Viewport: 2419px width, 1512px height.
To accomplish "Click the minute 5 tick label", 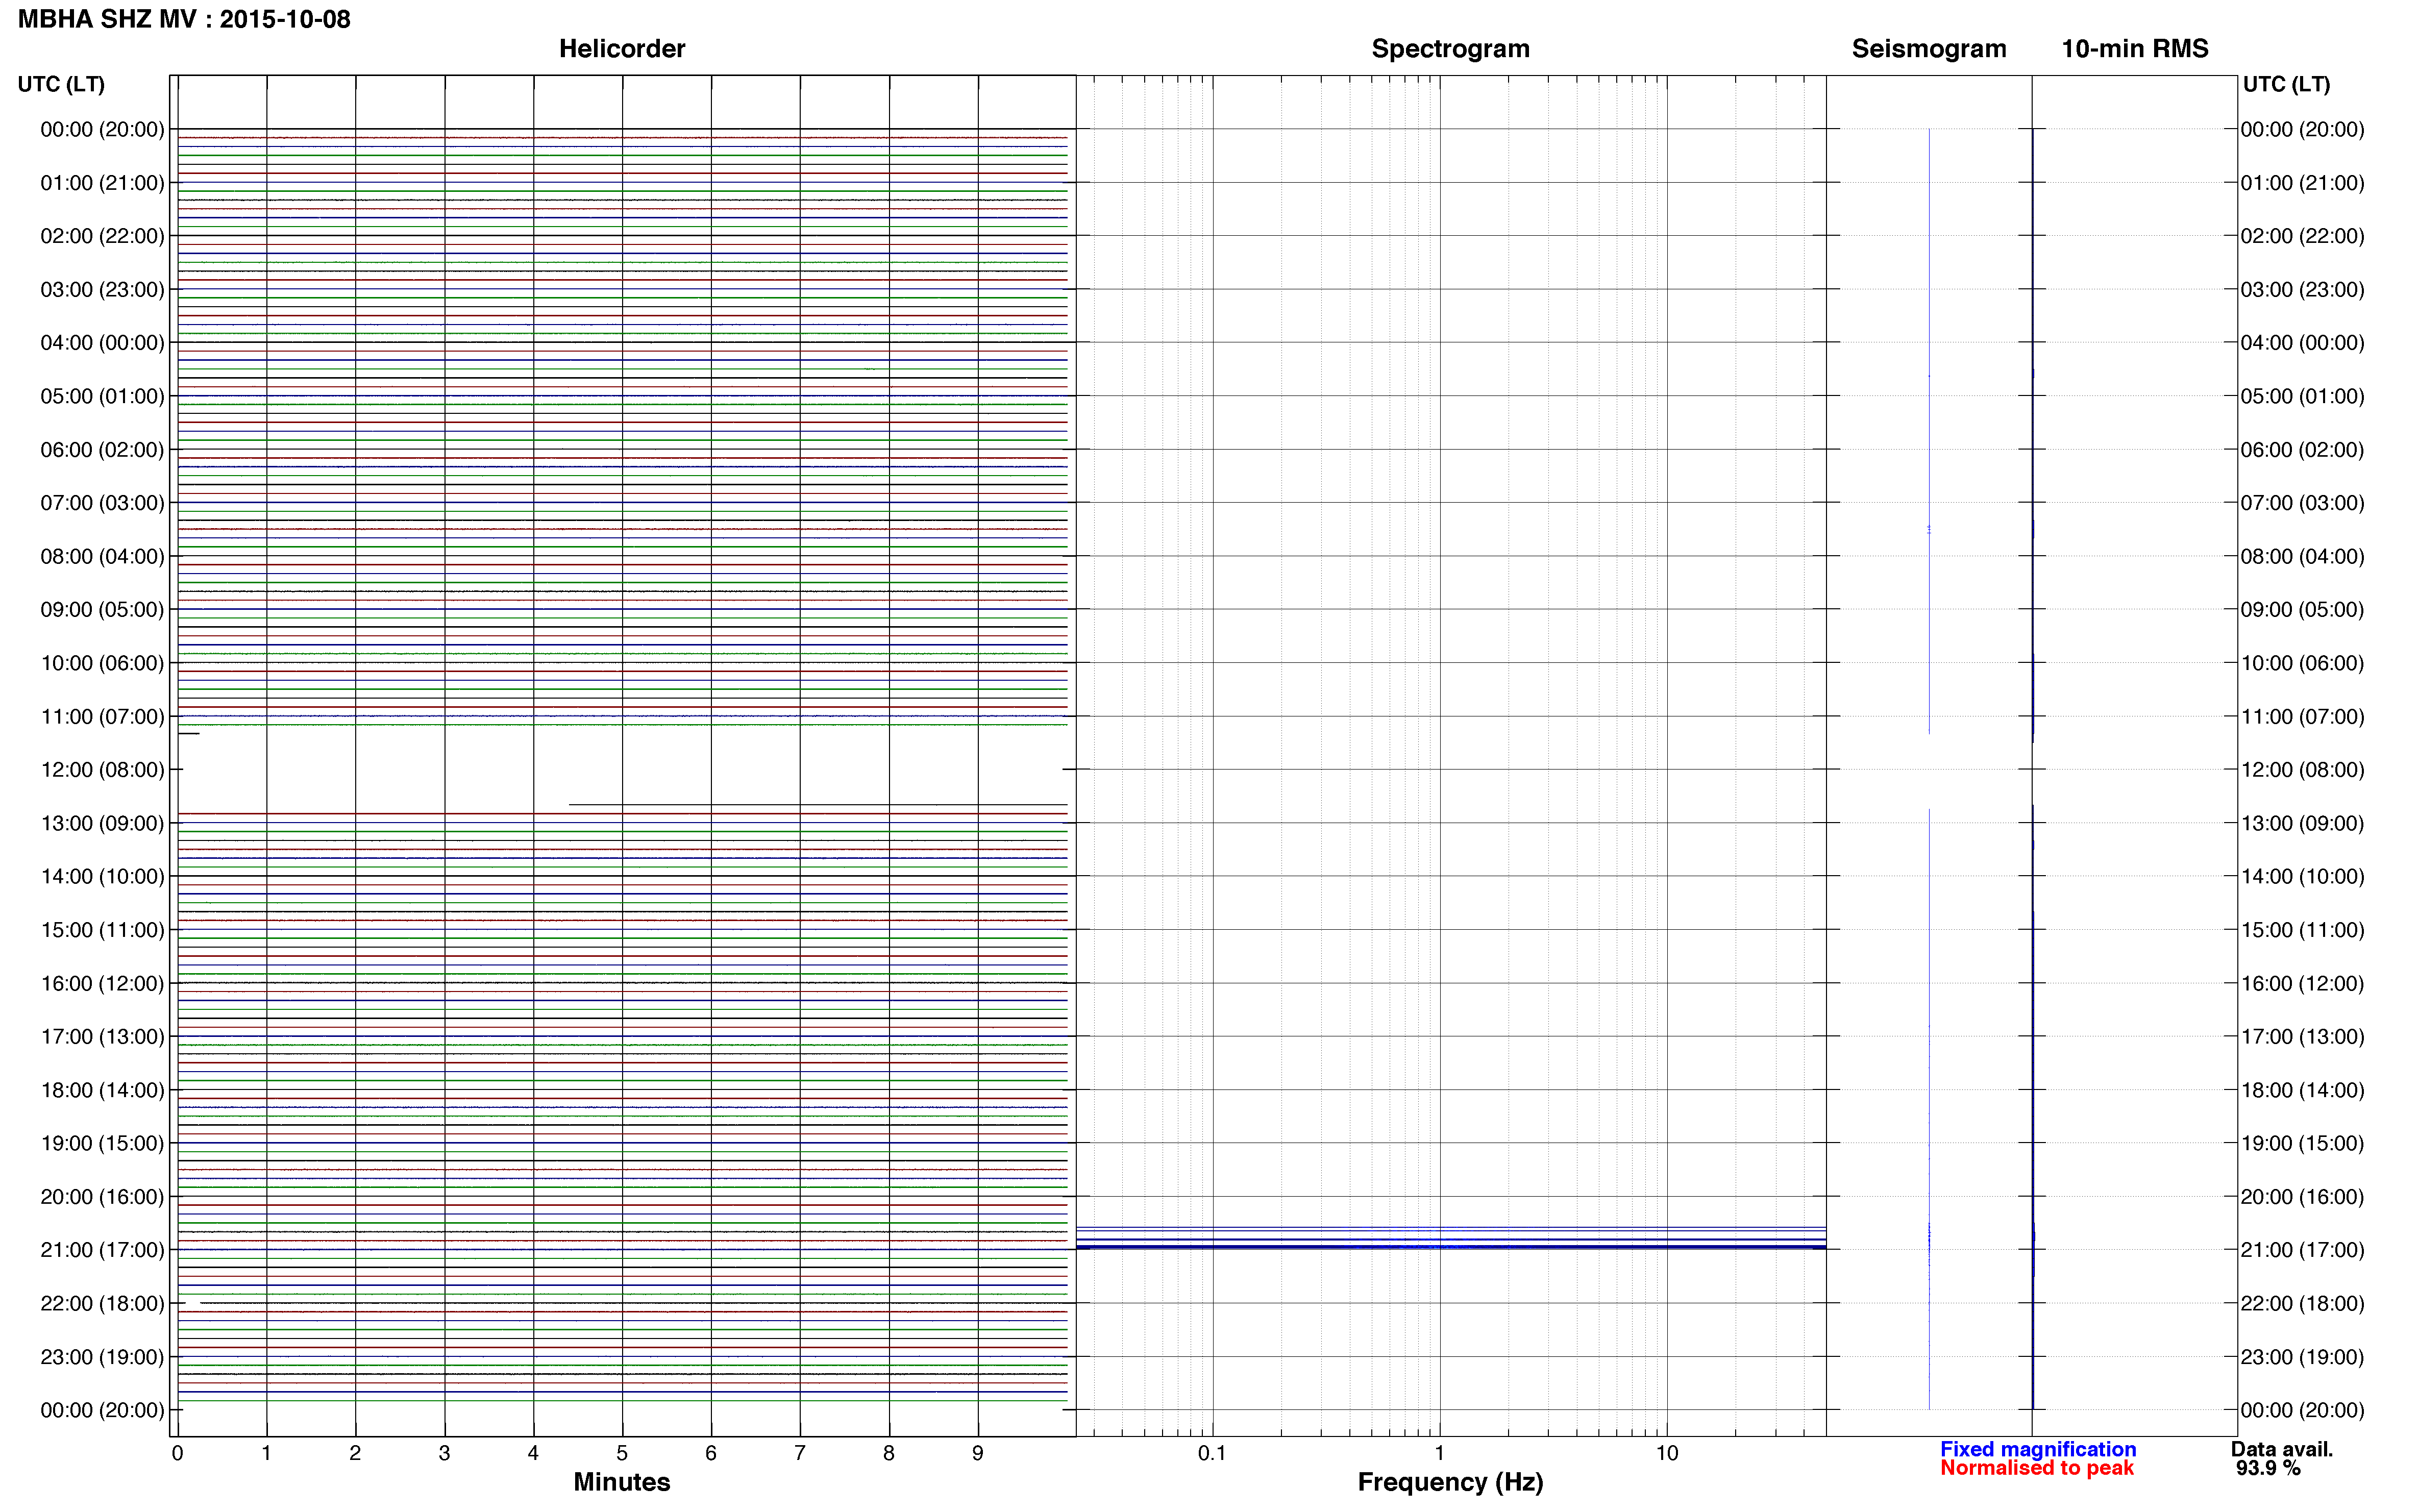I will 622,1453.
